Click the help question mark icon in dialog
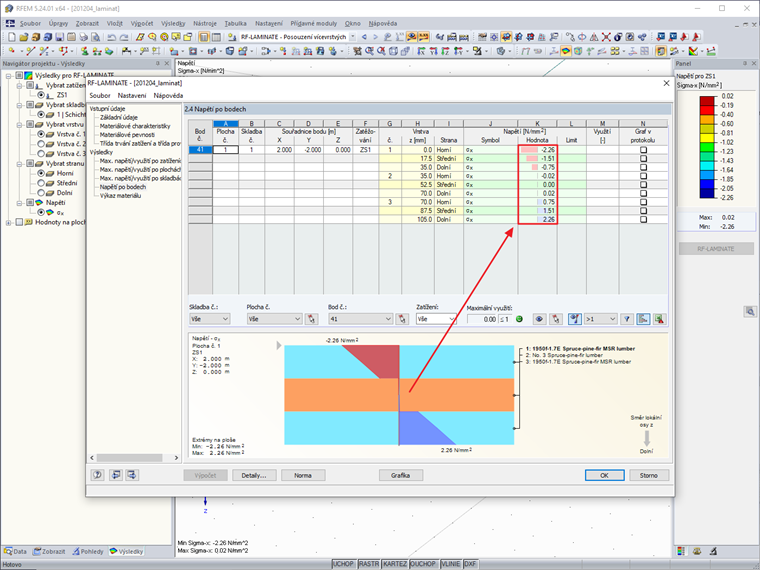760x570 pixels. (x=97, y=475)
